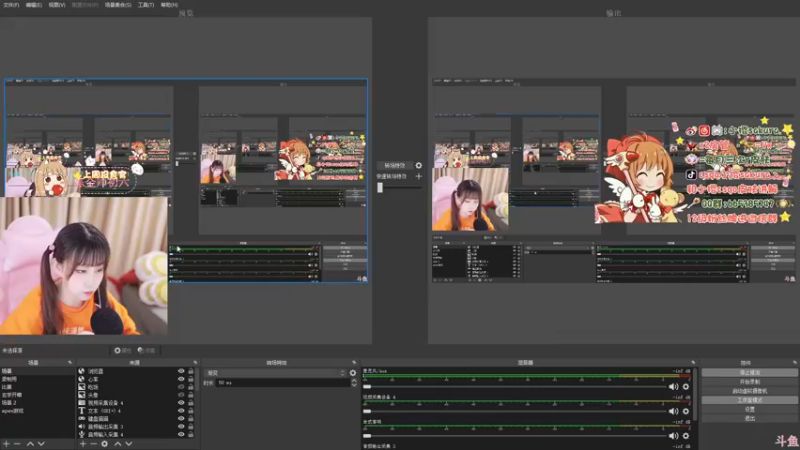This screenshot has width=800, height=450.
Task: Open transition properties gear beside 渐变
Action: click(353, 373)
